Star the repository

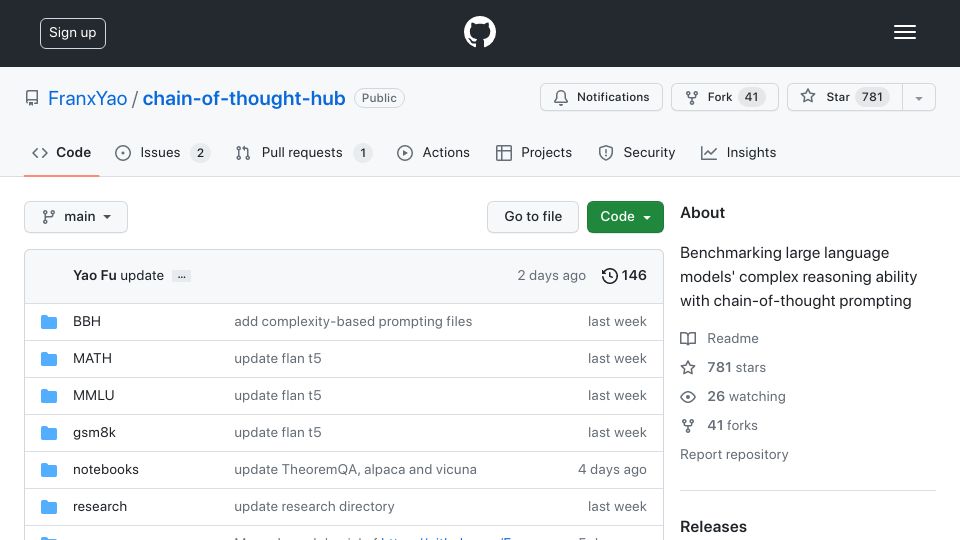[x=844, y=97]
